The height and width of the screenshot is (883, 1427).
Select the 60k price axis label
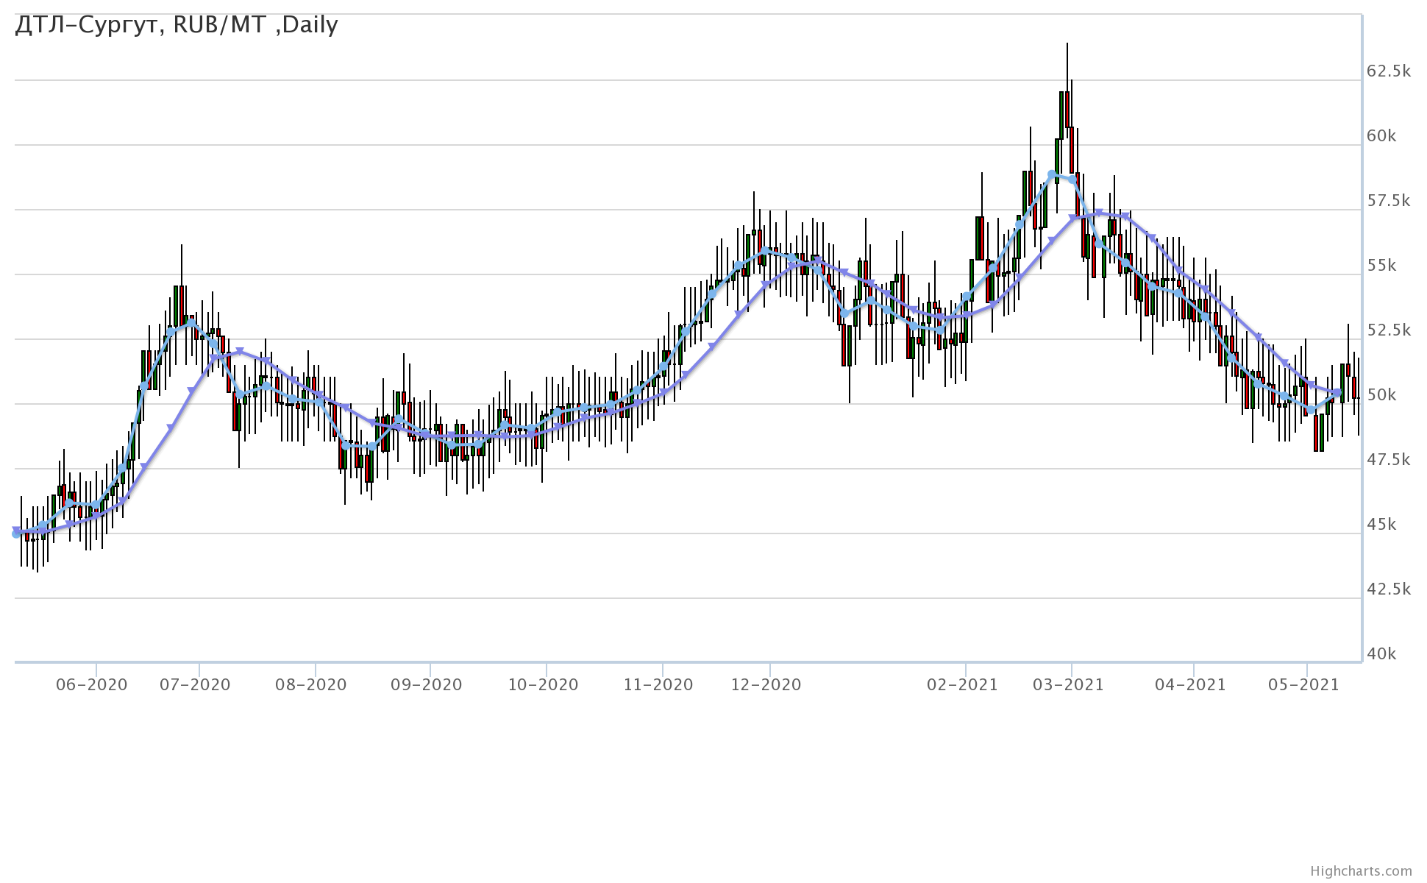point(1381,137)
